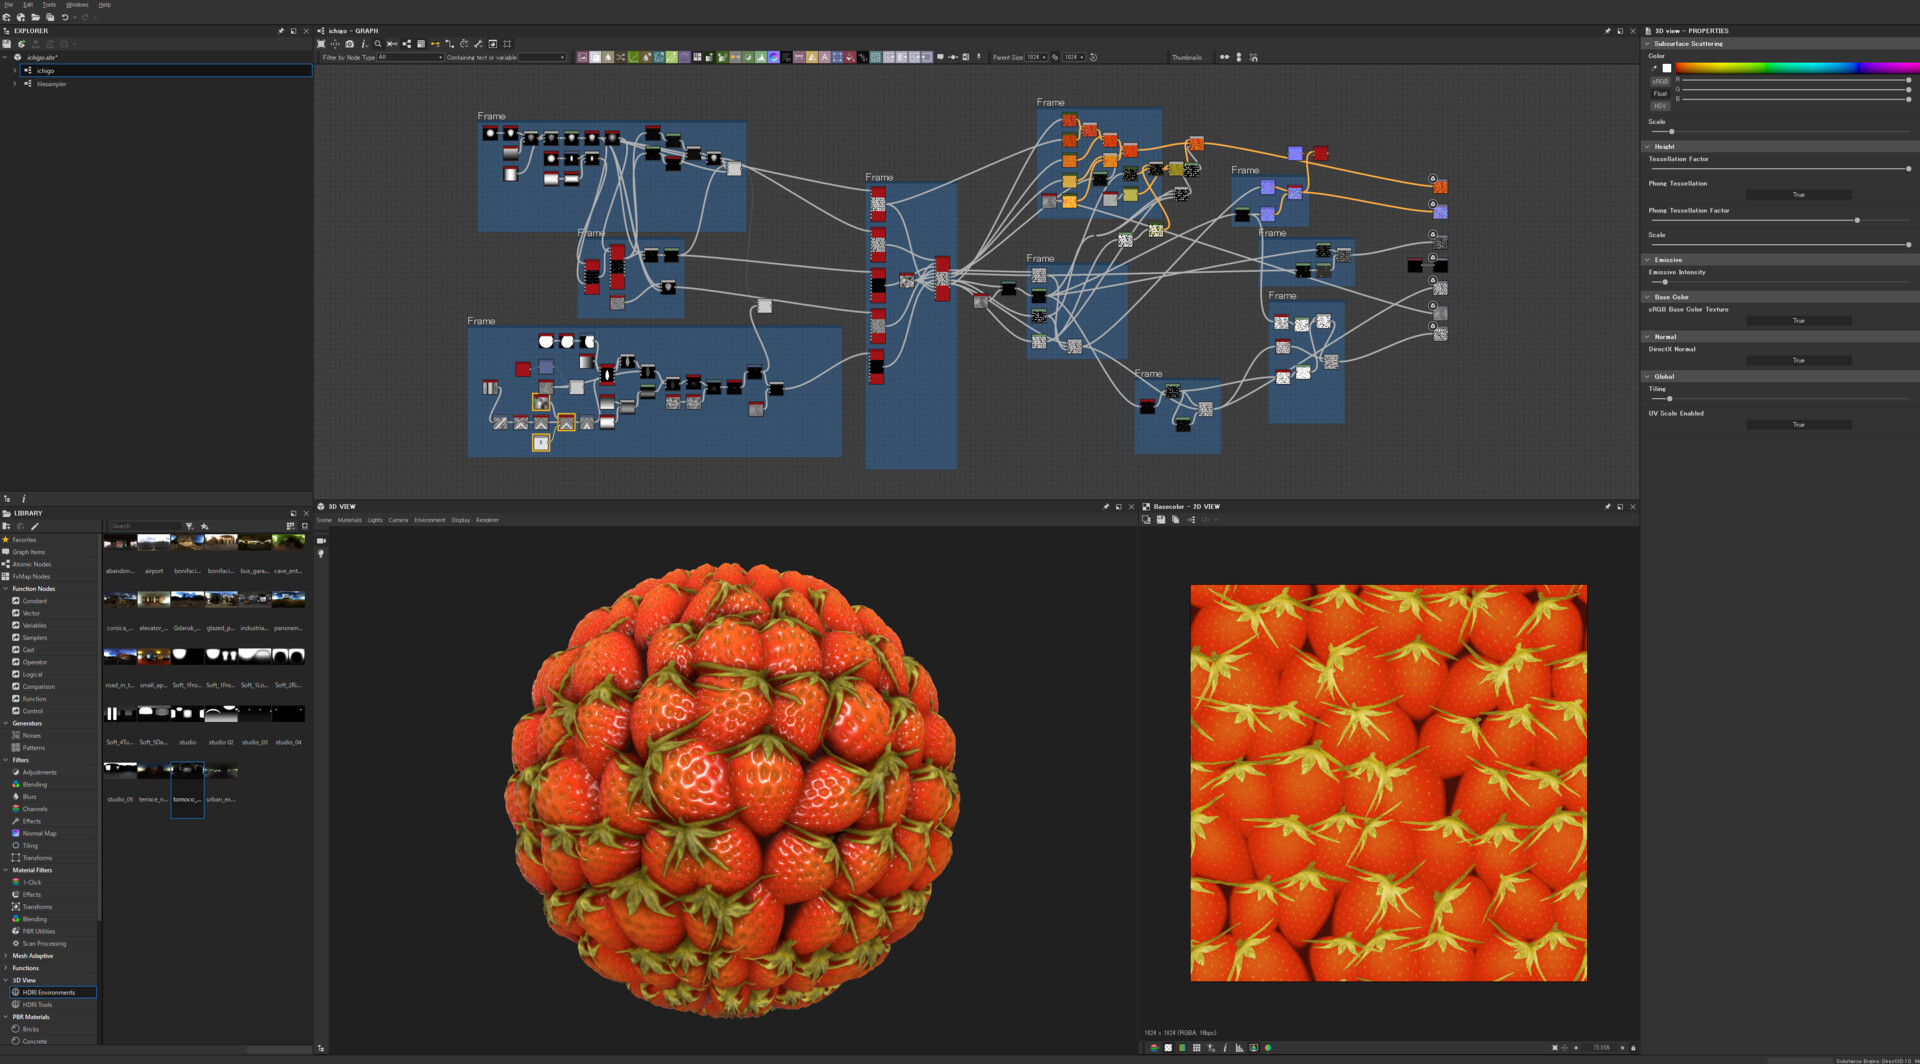Switch color mode with the HSV button
This screenshot has width=1920, height=1064.
pos(1660,106)
